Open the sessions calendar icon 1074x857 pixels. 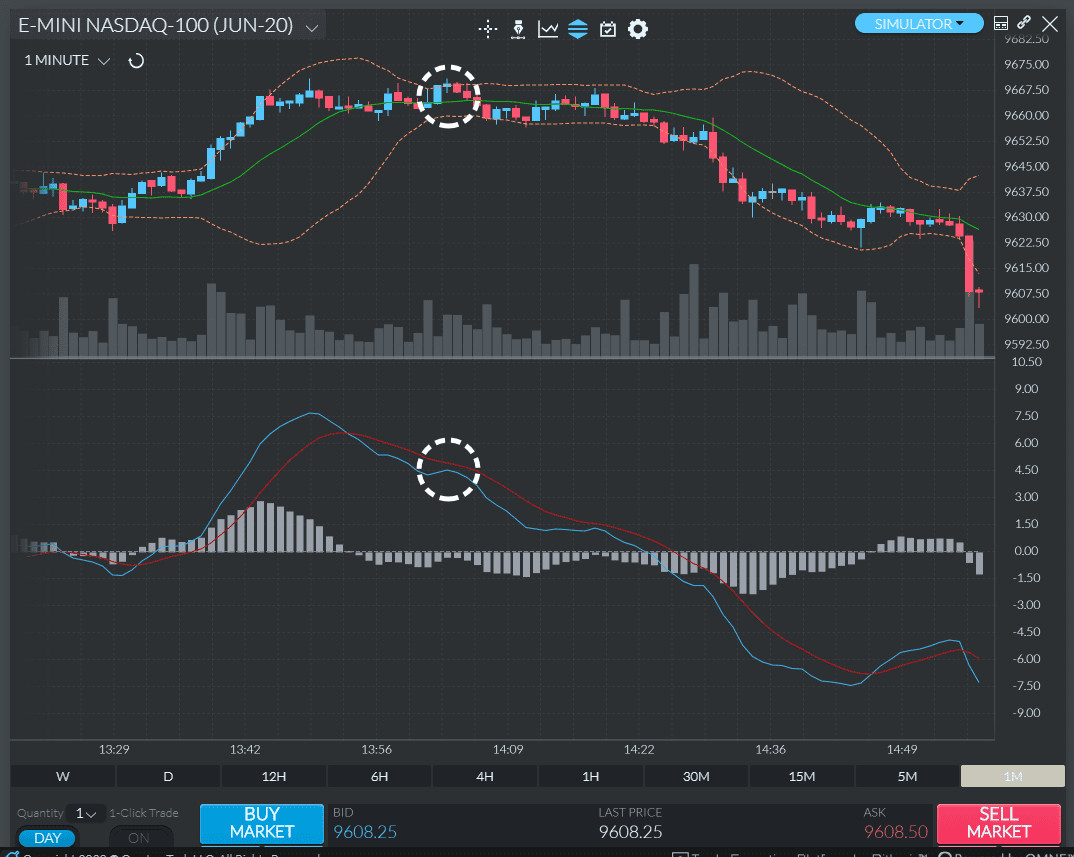tap(607, 29)
